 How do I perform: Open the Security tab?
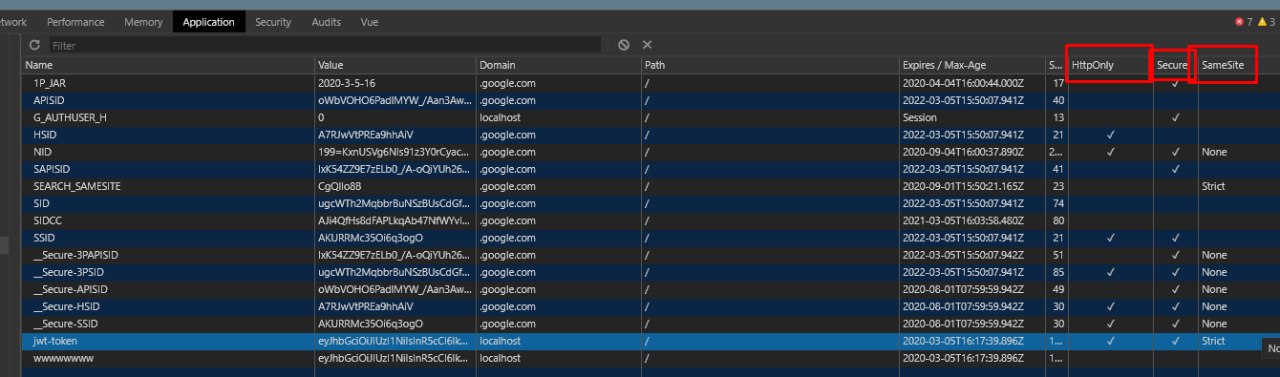click(273, 21)
